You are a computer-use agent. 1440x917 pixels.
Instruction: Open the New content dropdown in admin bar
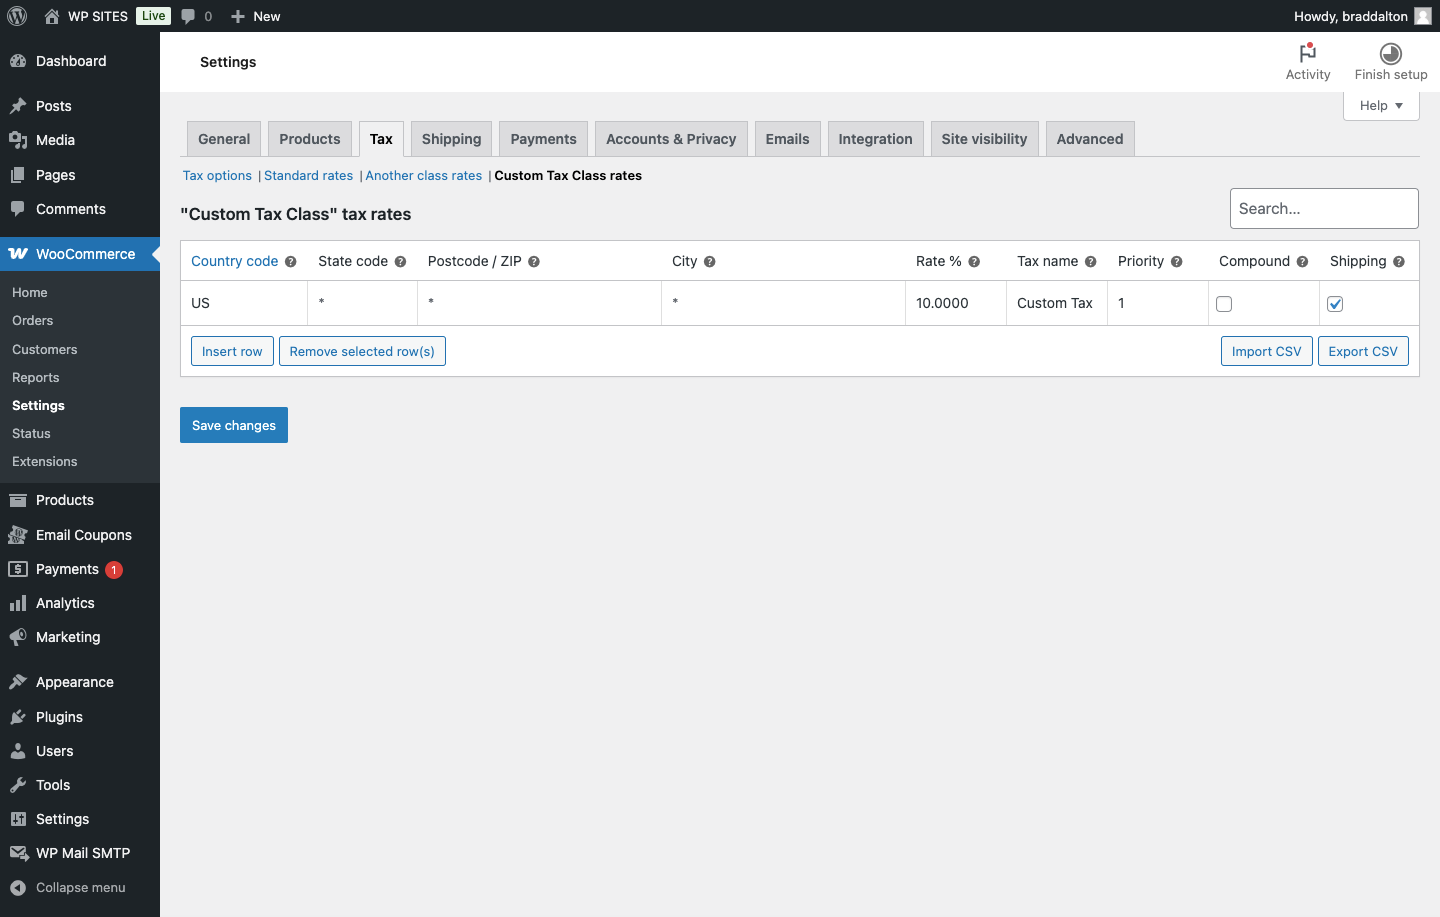click(x=256, y=16)
